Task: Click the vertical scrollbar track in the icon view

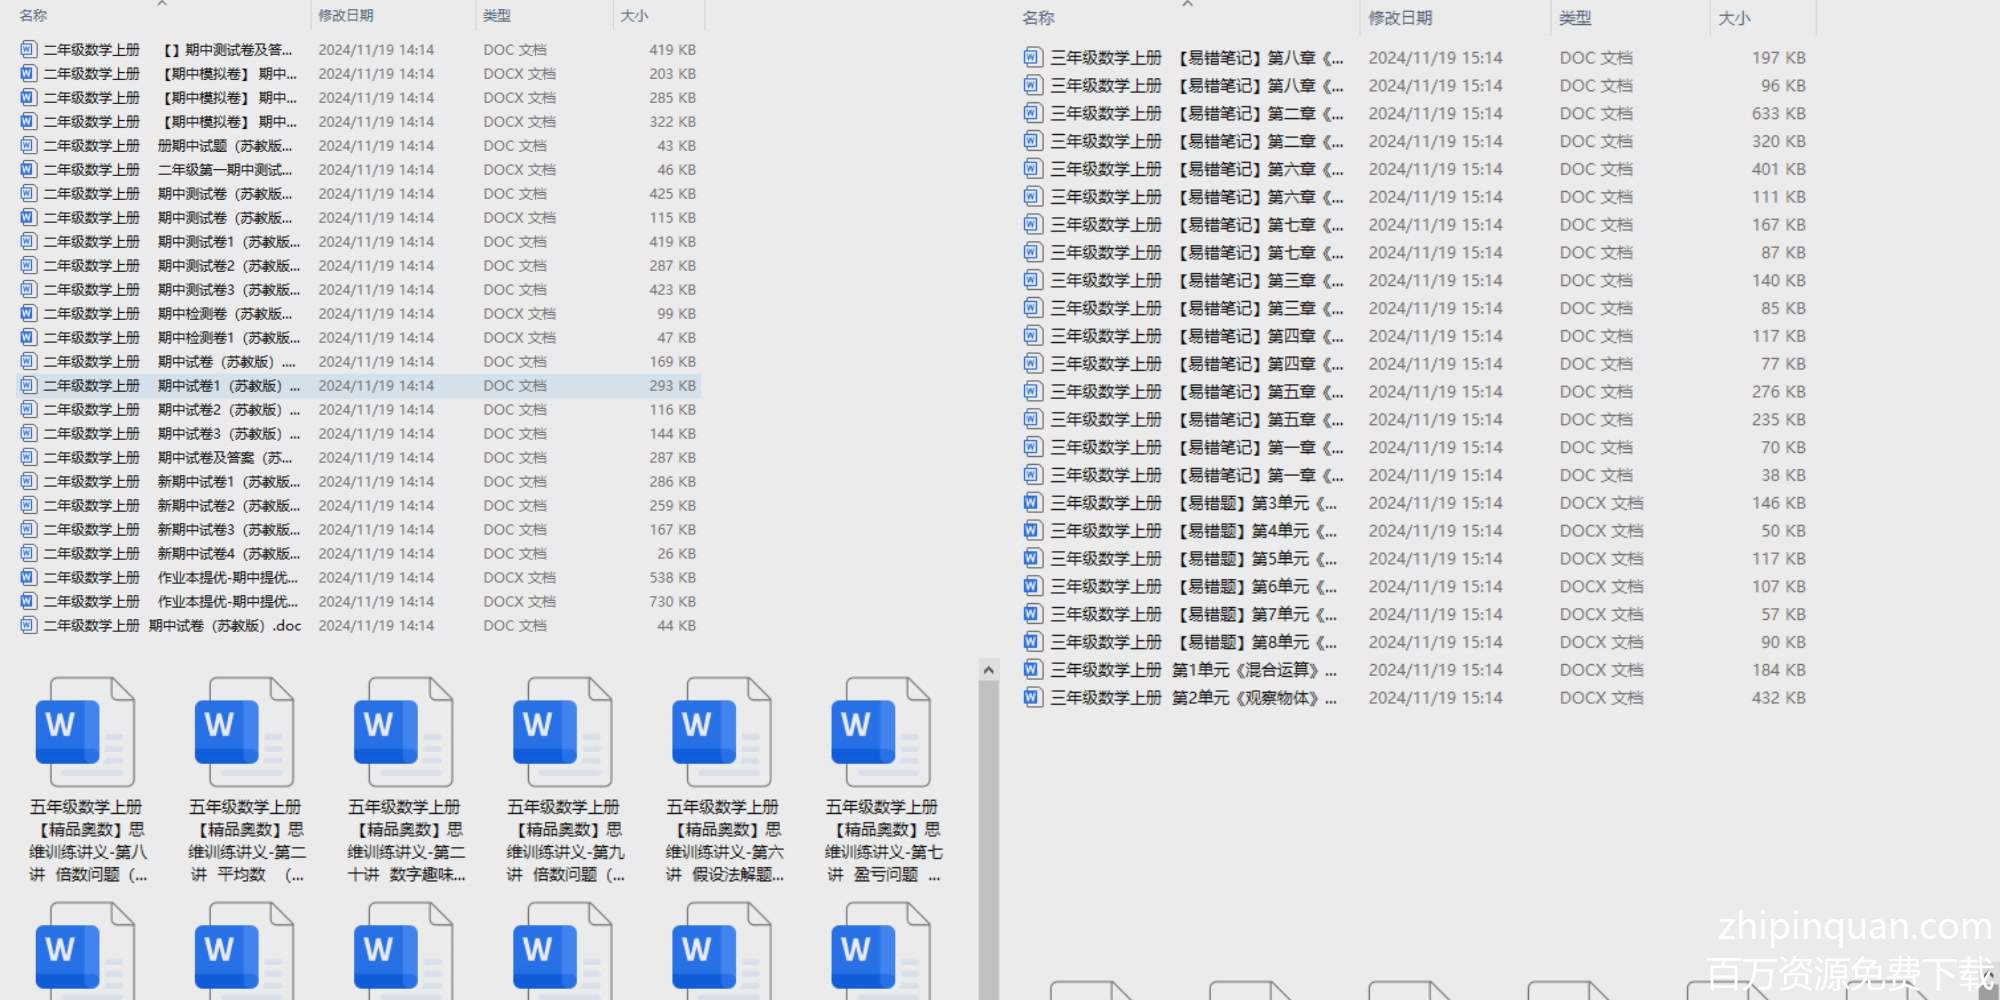Action: 988,850
